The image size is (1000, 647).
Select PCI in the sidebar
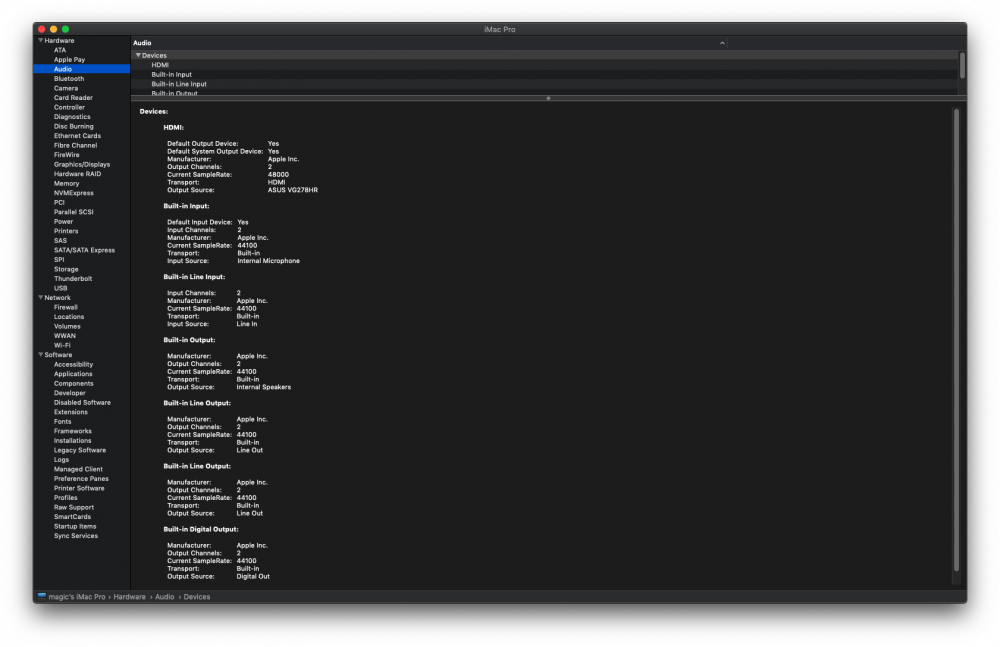[59, 202]
